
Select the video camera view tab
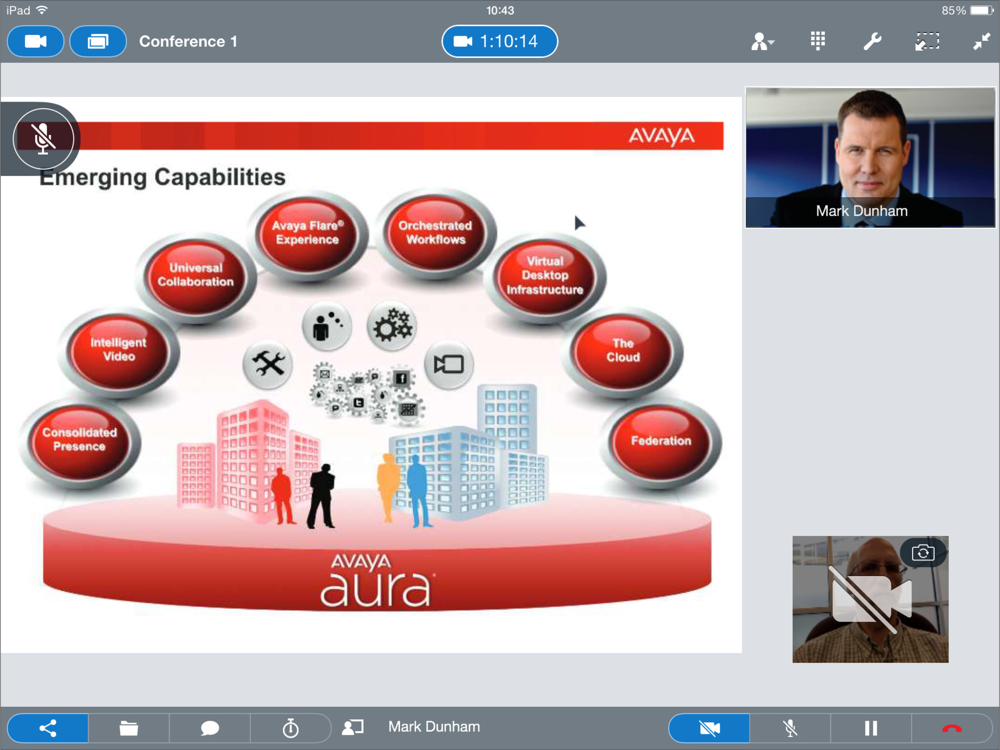36,41
